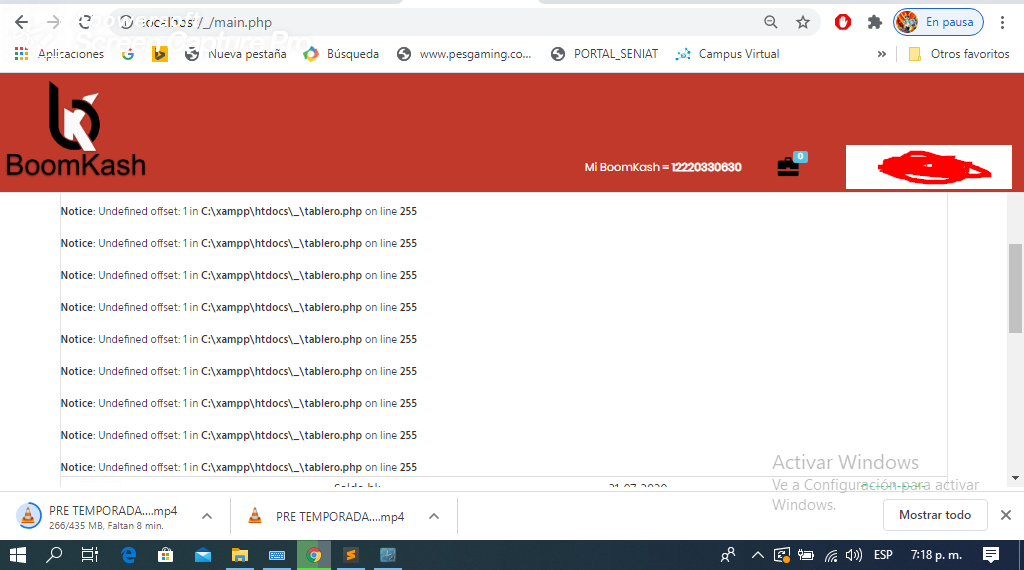1024x570 pixels.
Task: Close the downloads bar
Action: (x=1006, y=515)
